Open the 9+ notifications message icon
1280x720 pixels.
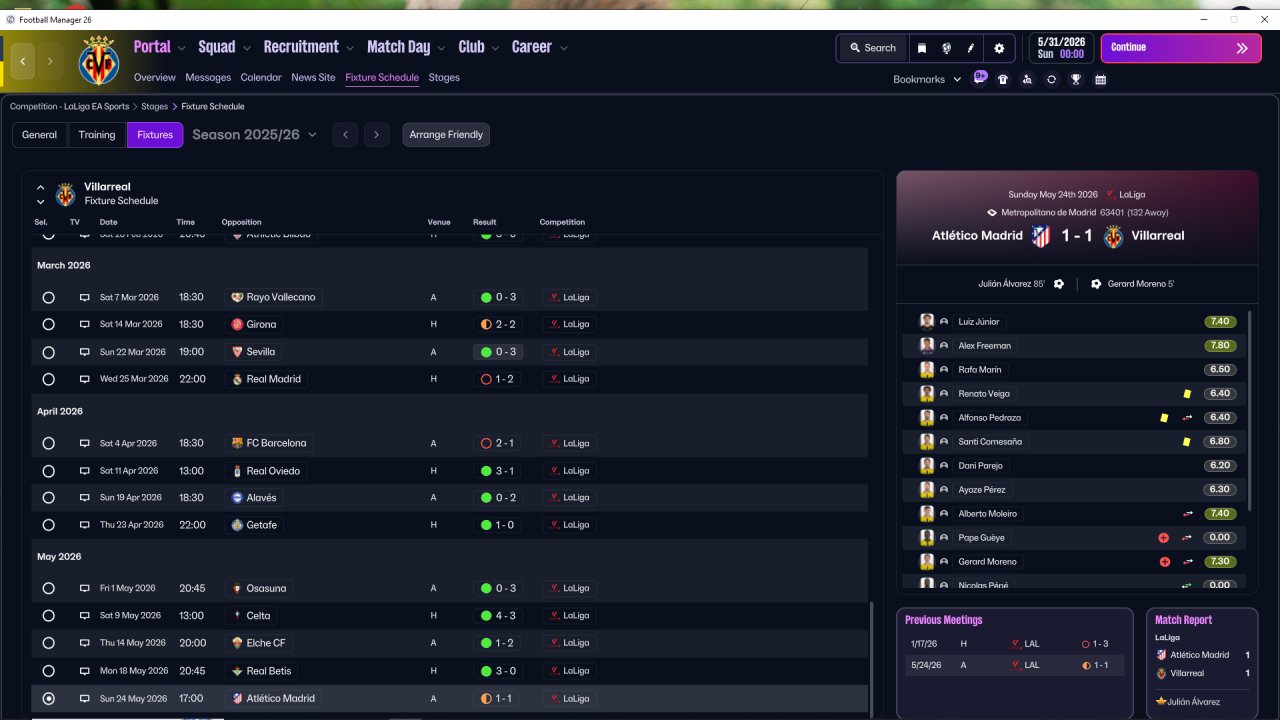(x=980, y=79)
